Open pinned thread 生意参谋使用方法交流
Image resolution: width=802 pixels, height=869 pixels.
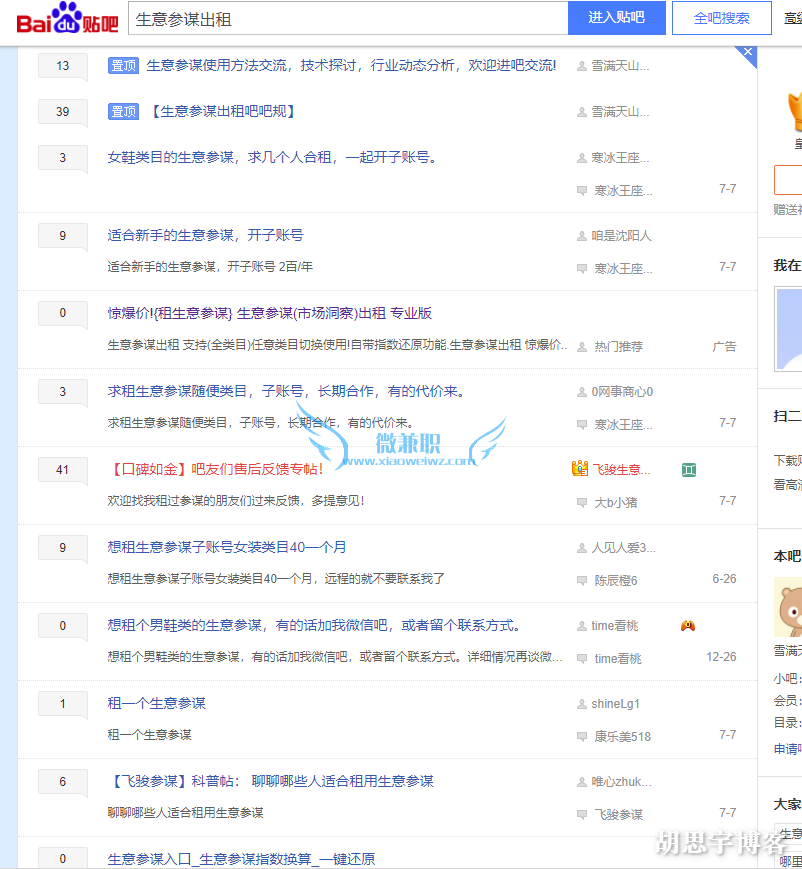[351, 65]
